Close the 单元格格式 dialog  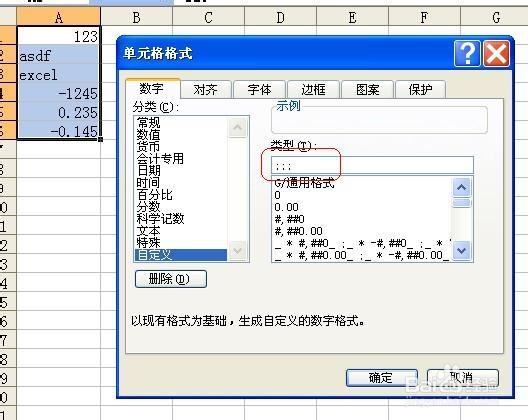(x=496, y=54)
